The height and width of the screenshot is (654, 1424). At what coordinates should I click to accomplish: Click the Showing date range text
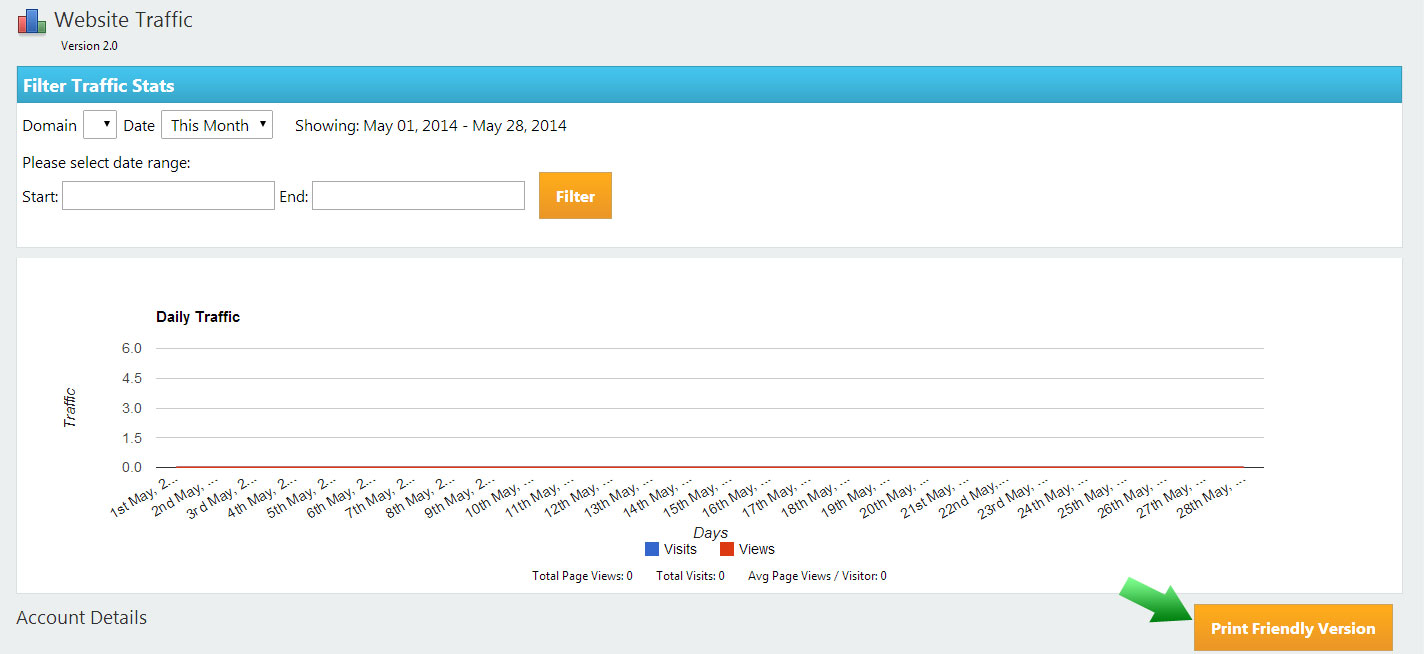coord(431,125)
